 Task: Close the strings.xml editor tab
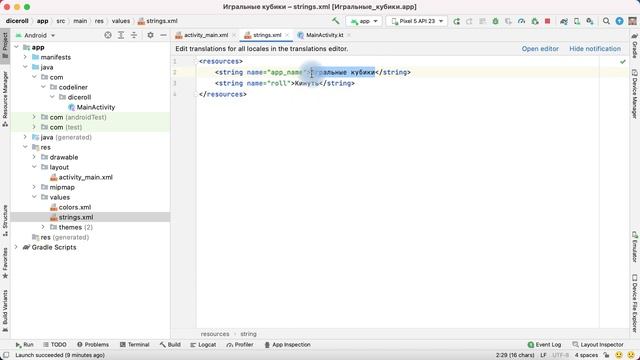287,35
